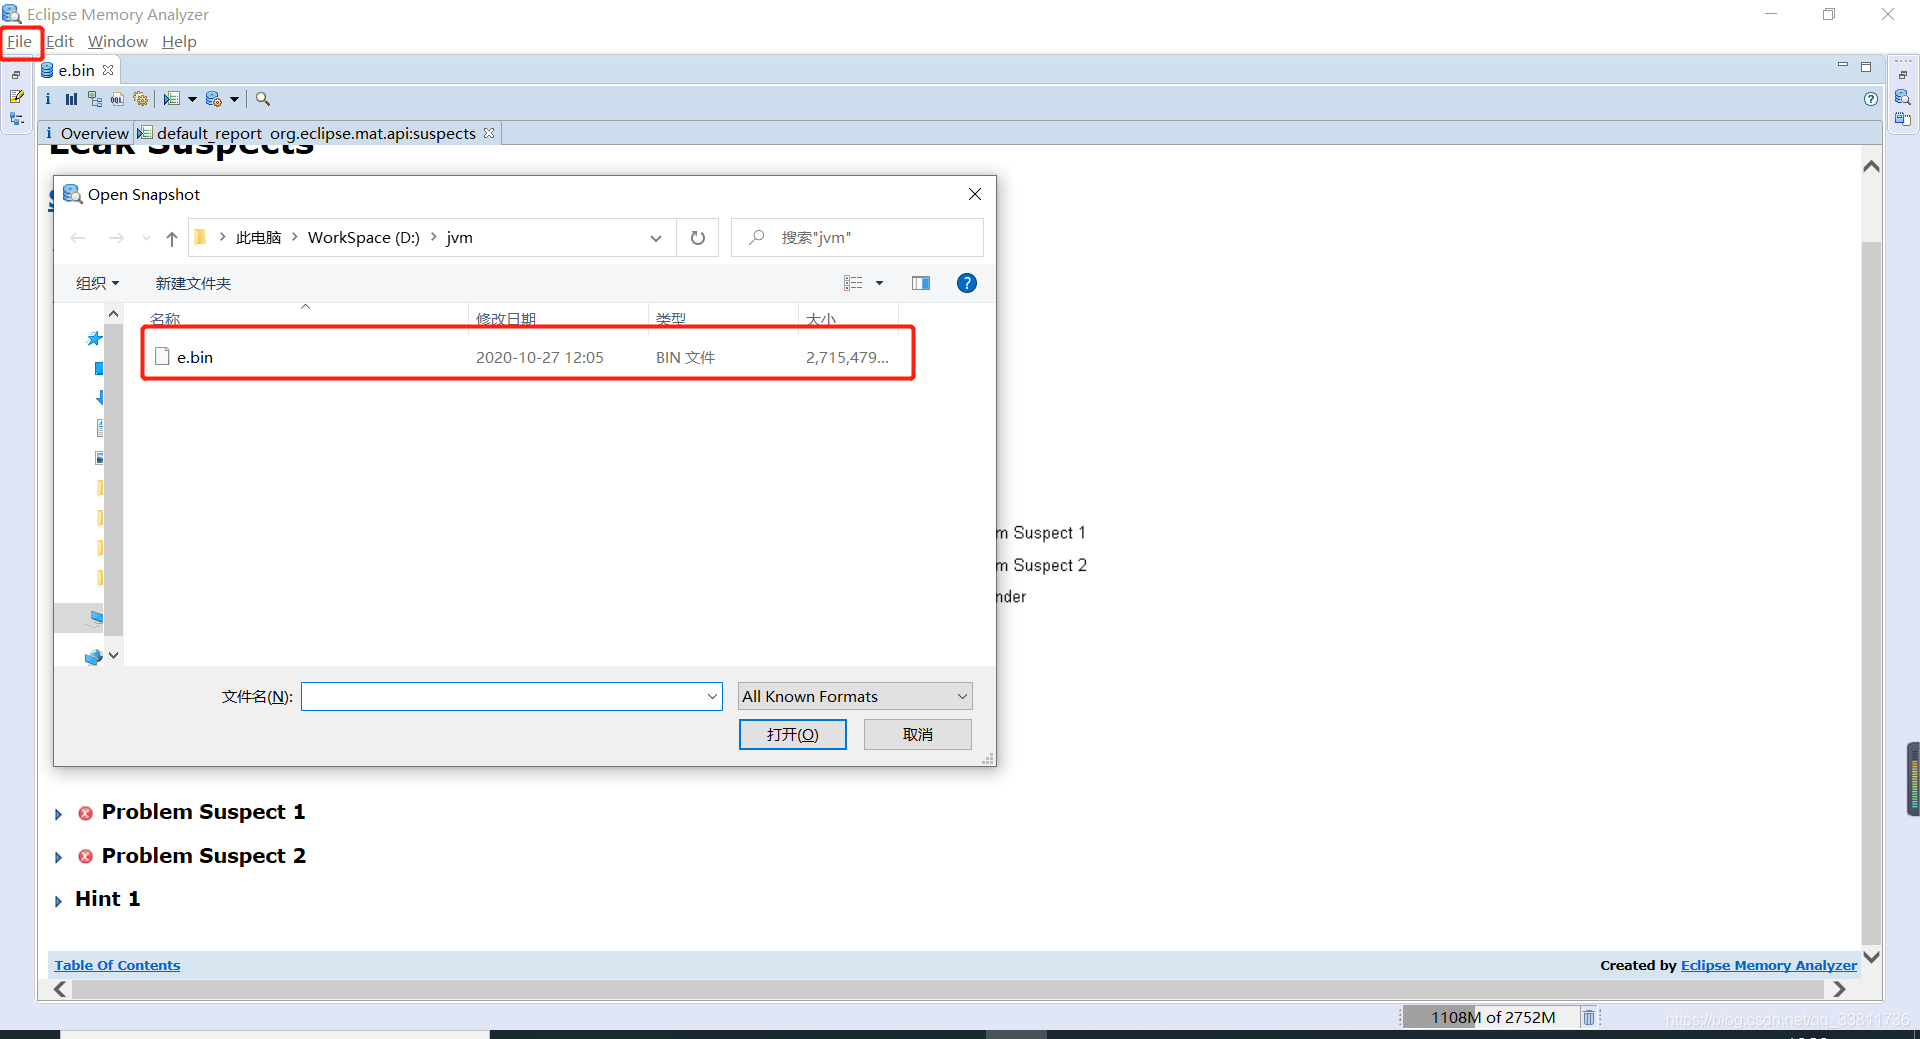Open the report icon's dropdown arrow in toolbar
Screen dimensions: 1920x1039
[192, 99]
